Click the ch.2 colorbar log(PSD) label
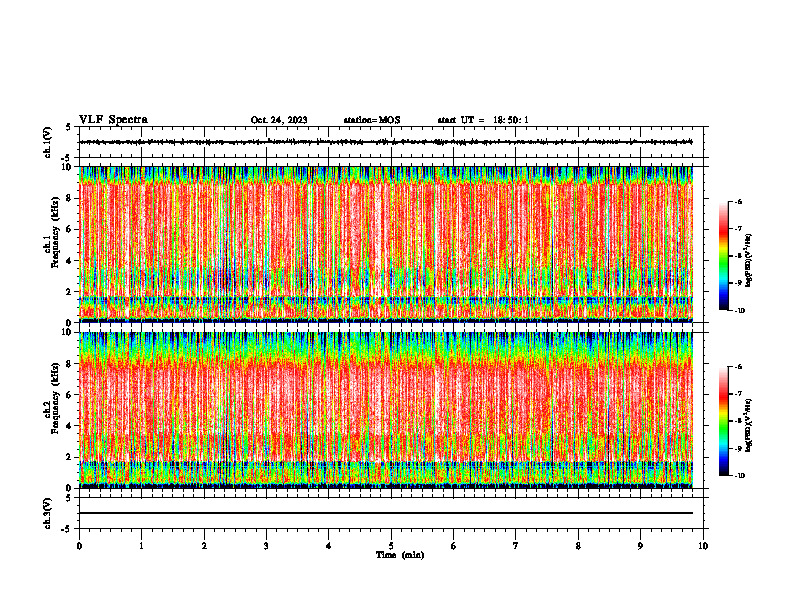 click(749, 426)
